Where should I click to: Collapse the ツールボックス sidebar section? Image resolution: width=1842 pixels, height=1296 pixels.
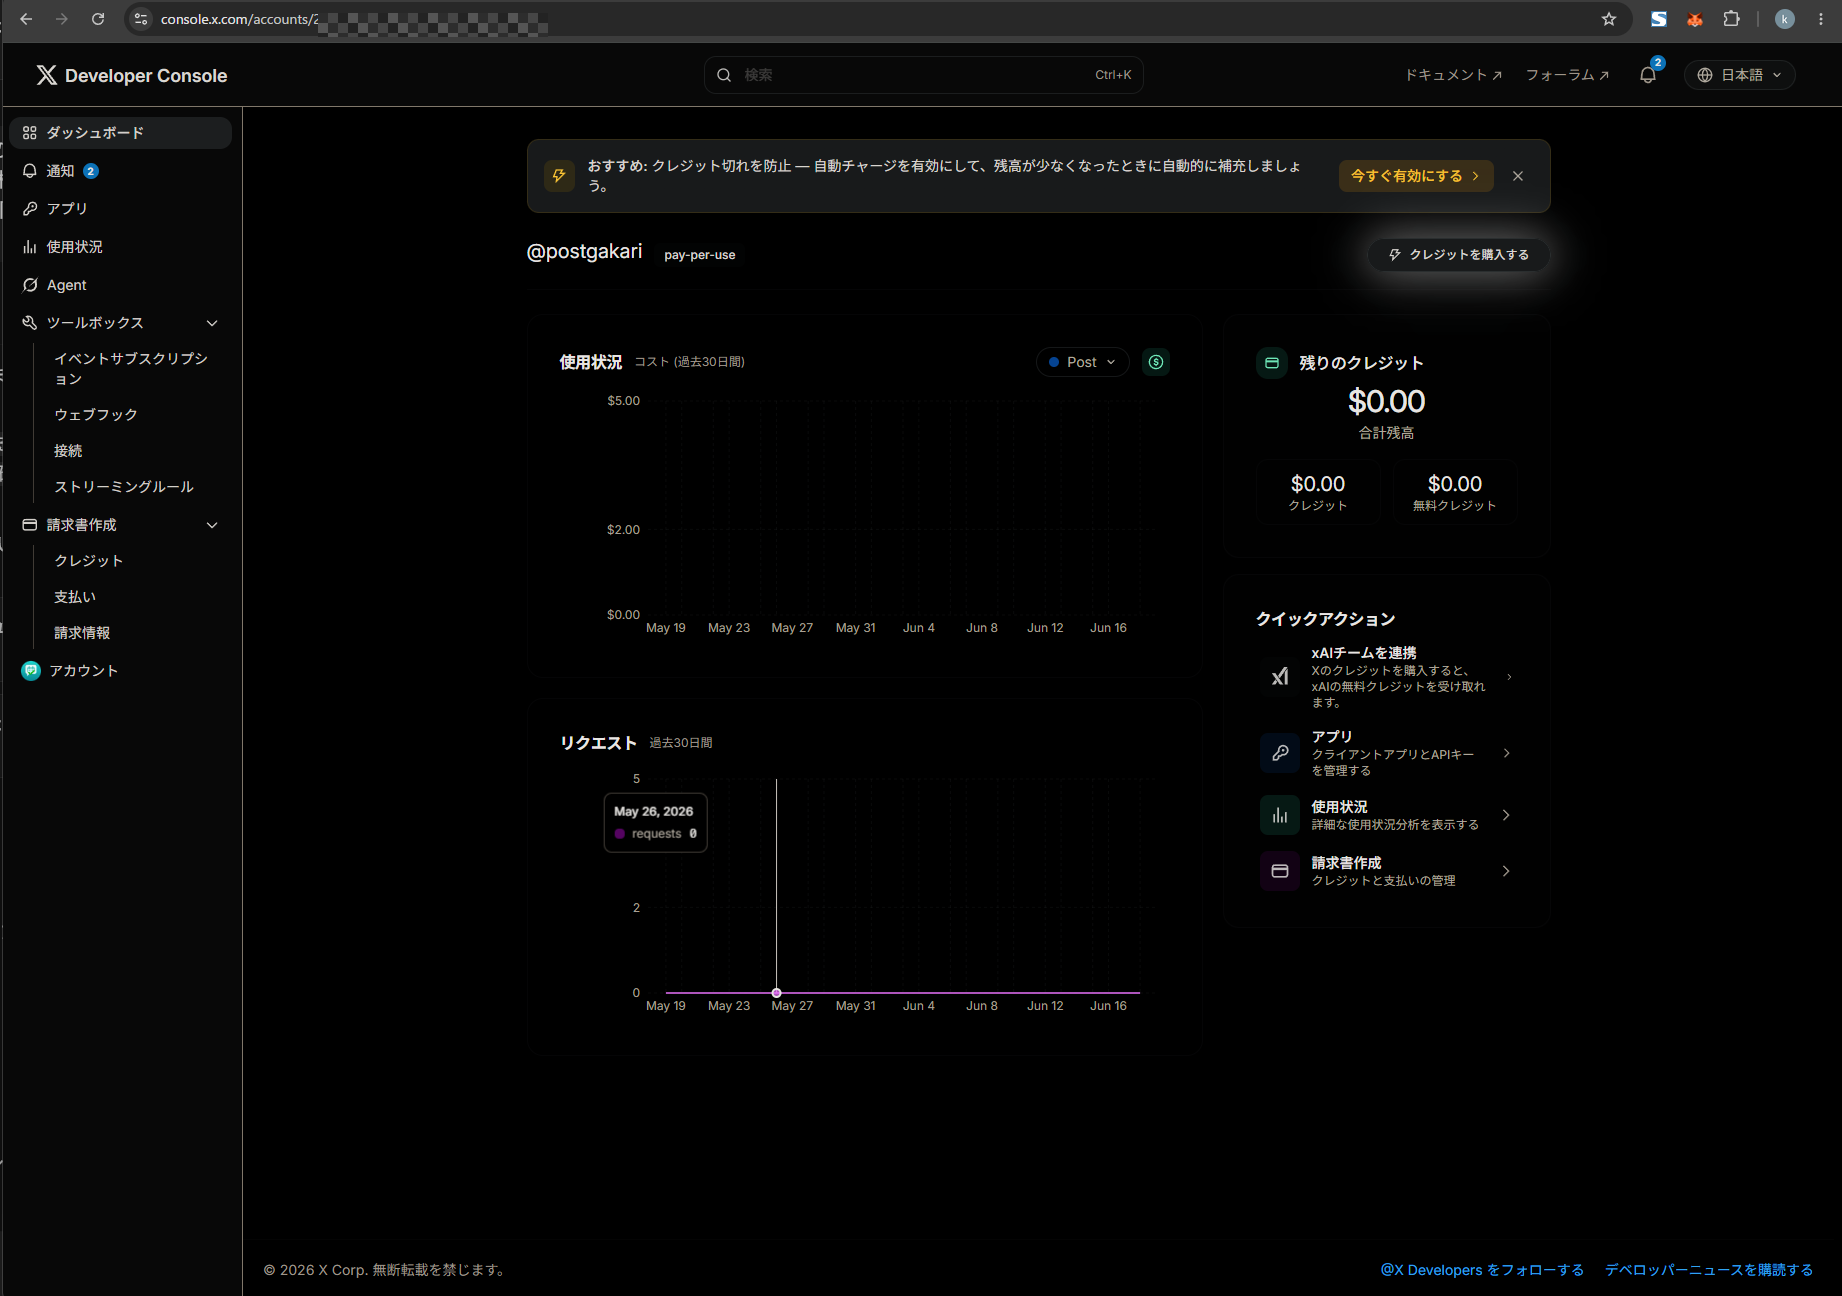pyautogui.click(x=212, y=323)
